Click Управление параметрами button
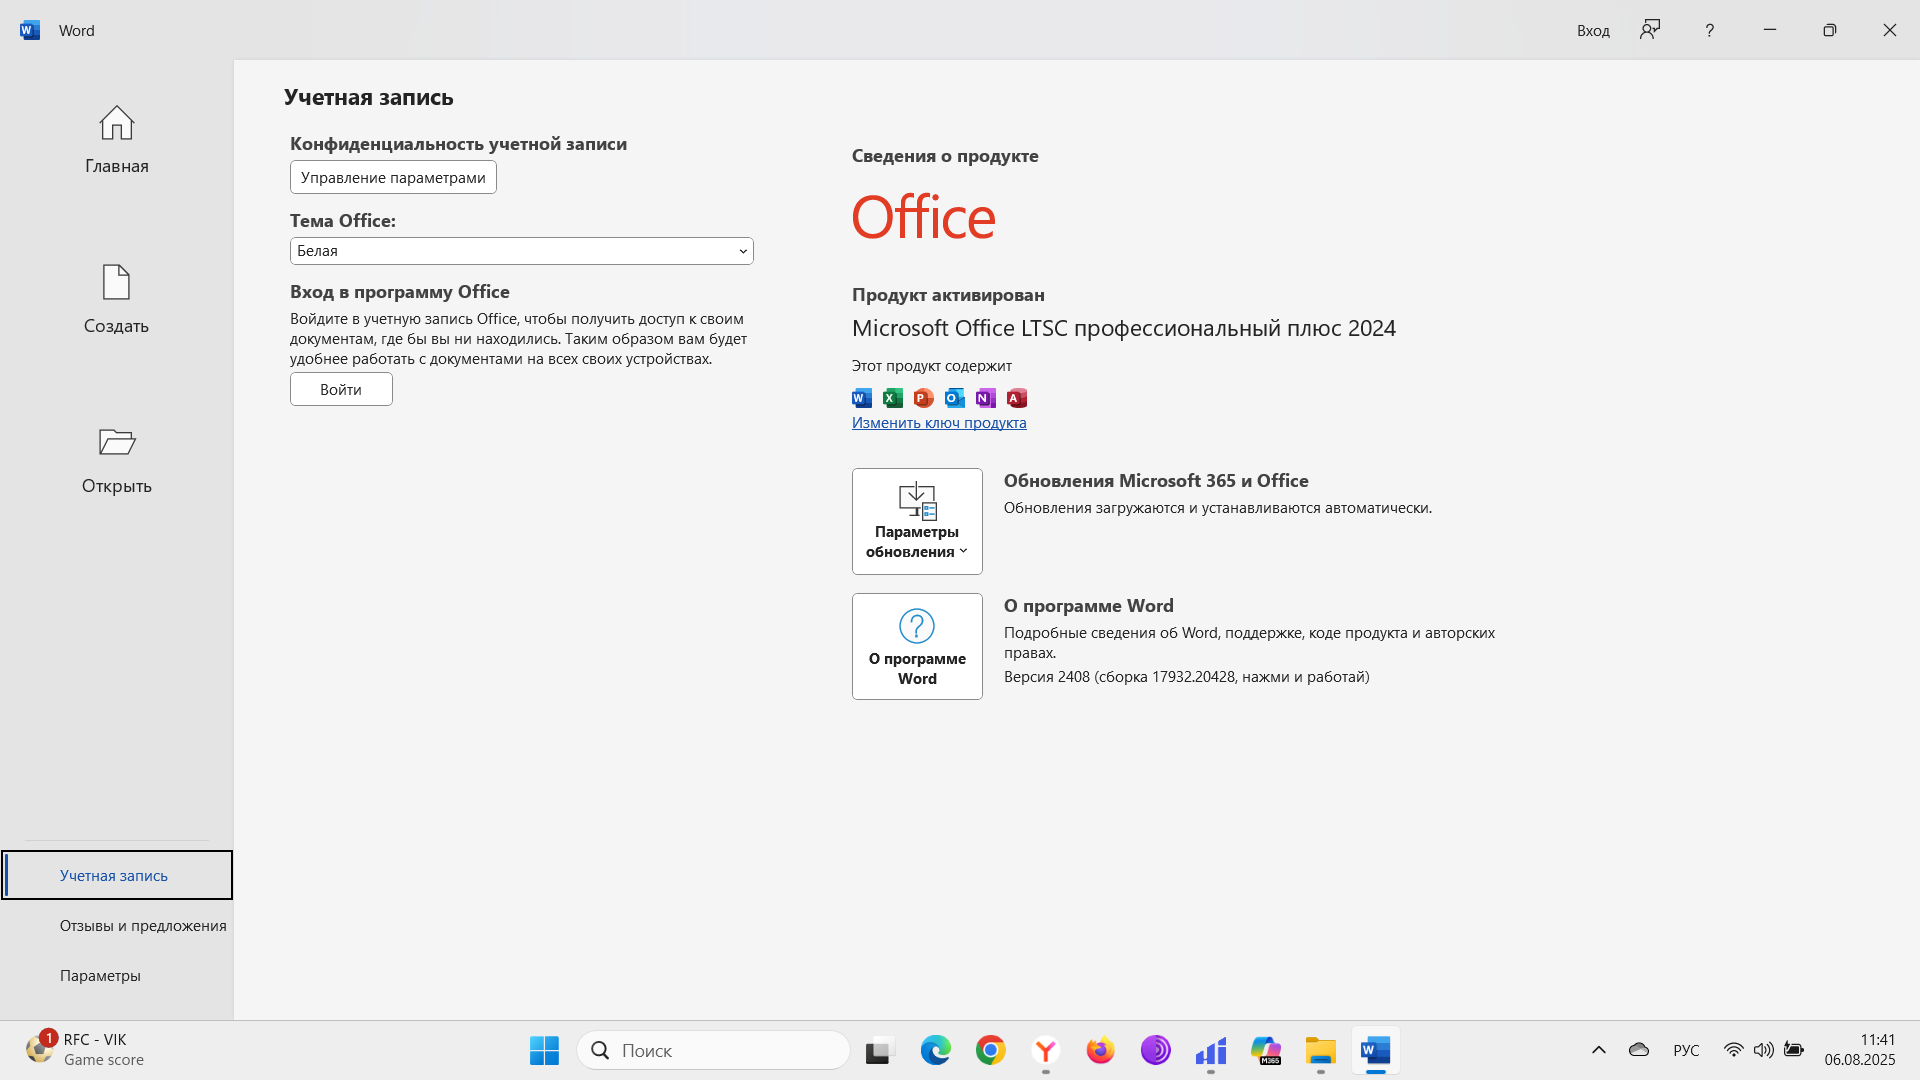The image size is (1920, 1080). click(393, 177)
